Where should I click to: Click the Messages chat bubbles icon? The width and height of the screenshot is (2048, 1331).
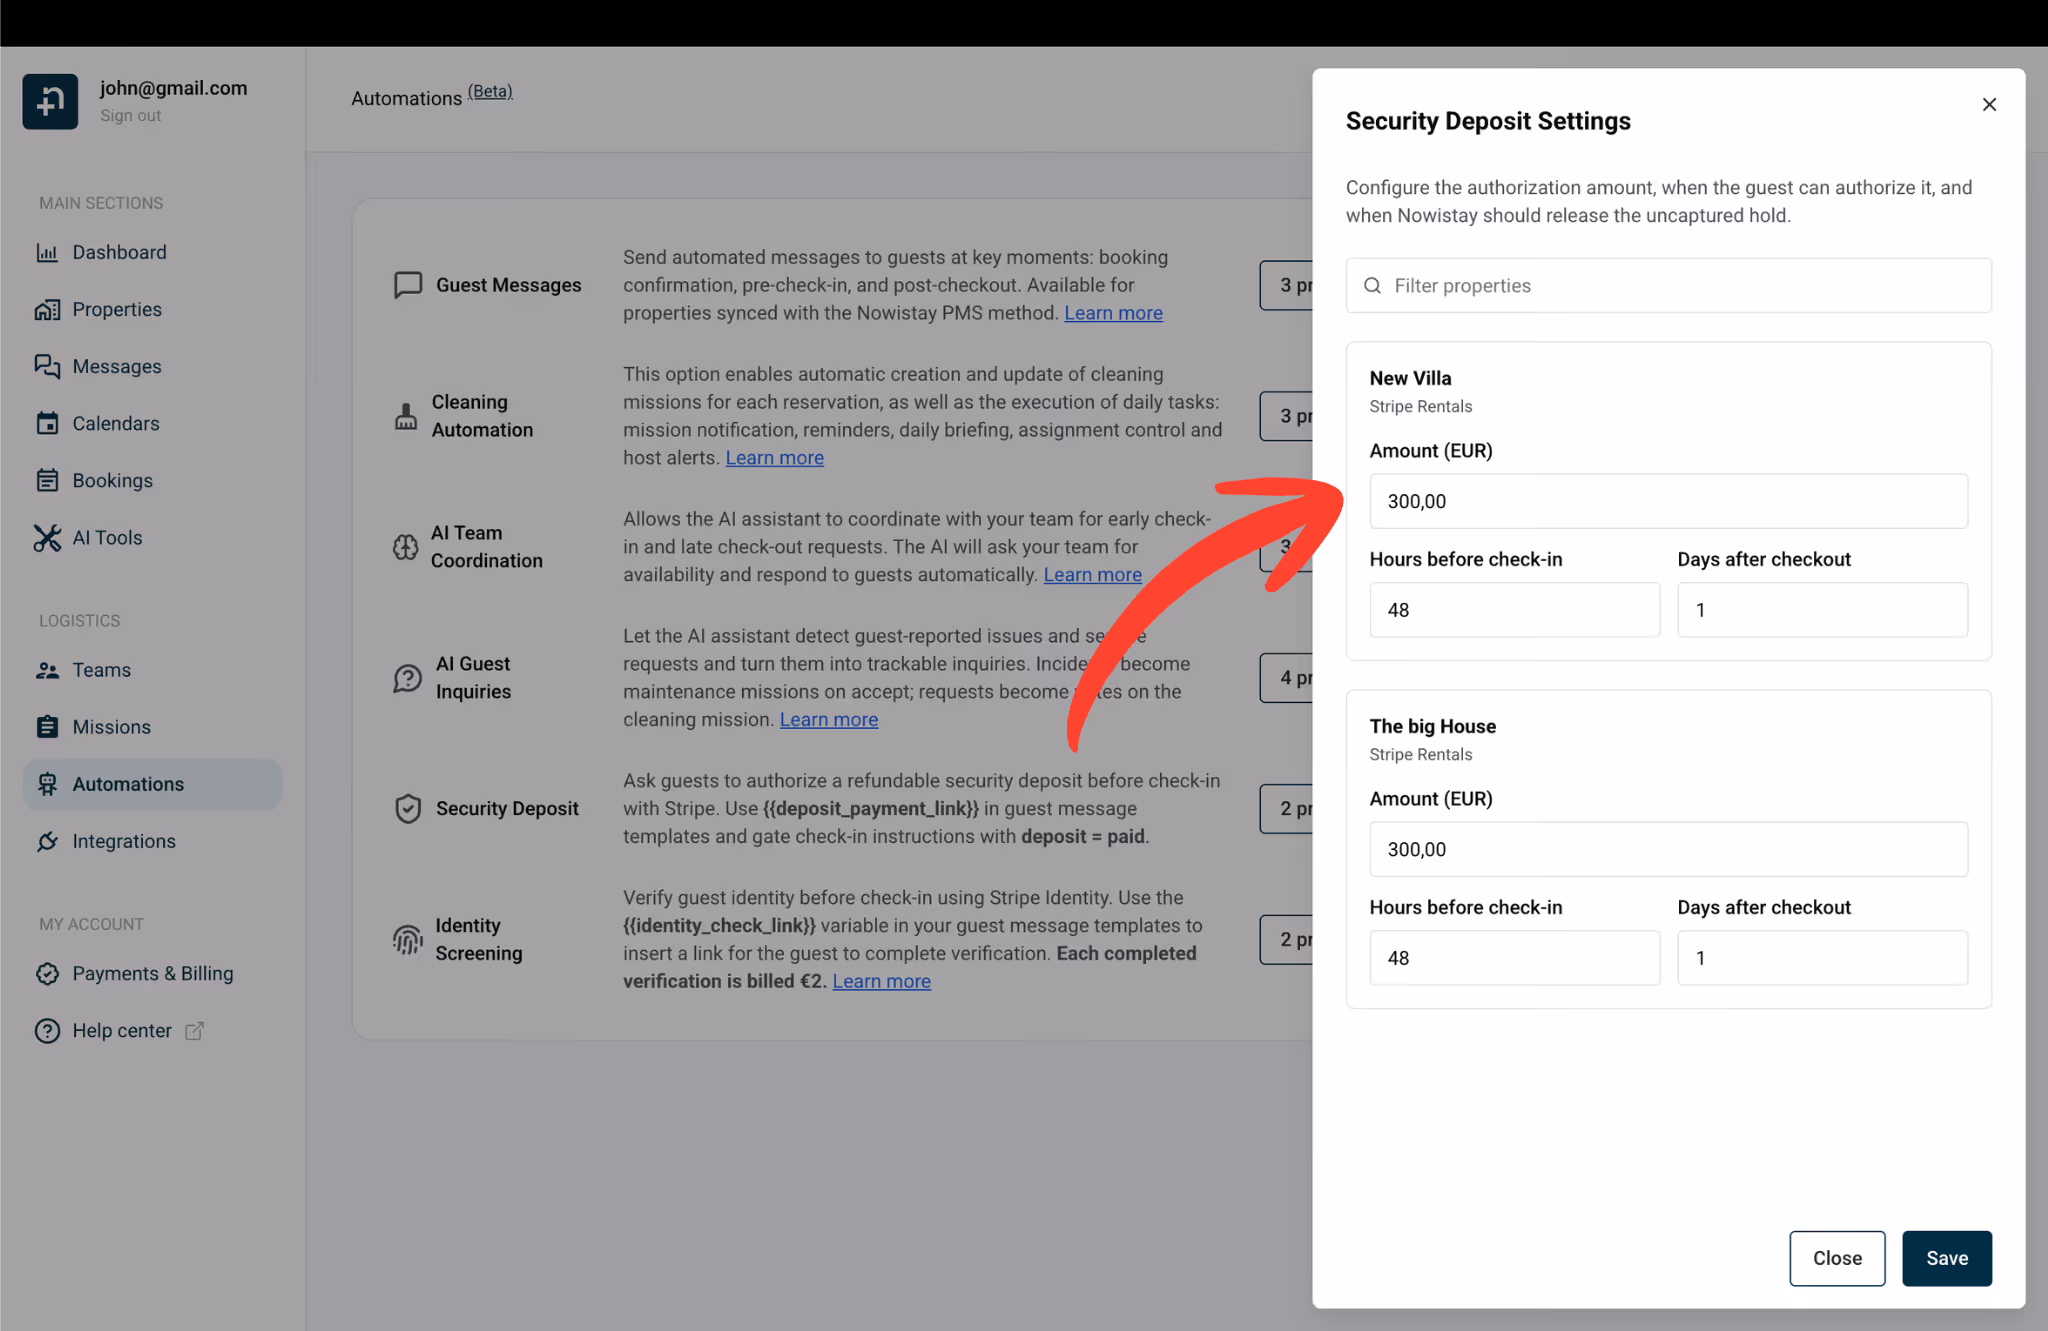click(47, 366)
